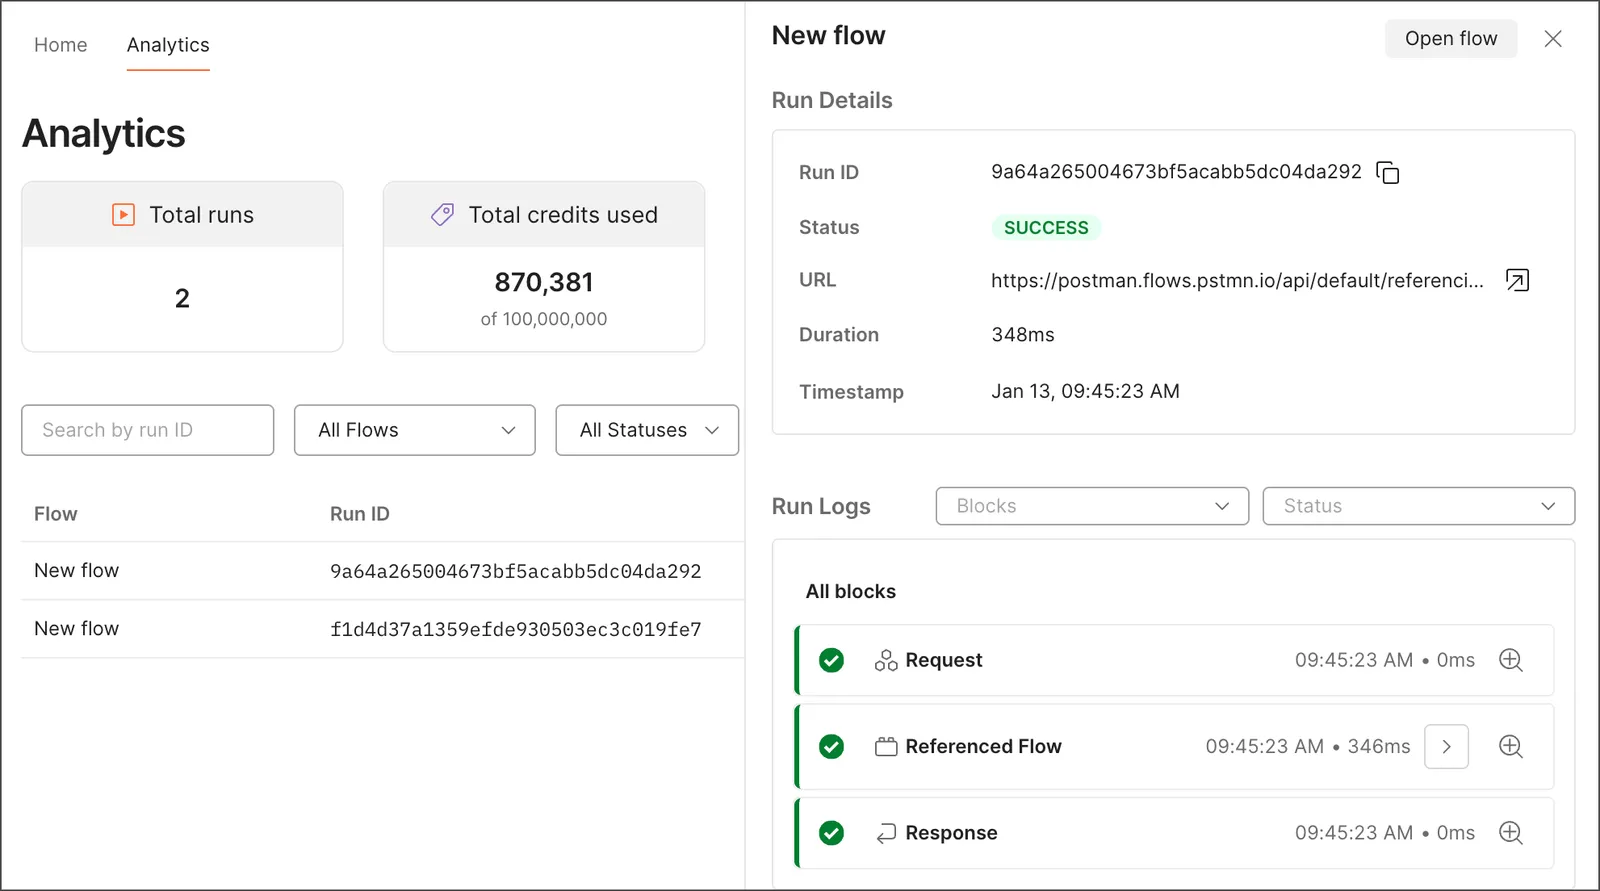Screen dimensions: 1600x891
Task: Open the All Flows dropdown
Action: coord(415,430)
